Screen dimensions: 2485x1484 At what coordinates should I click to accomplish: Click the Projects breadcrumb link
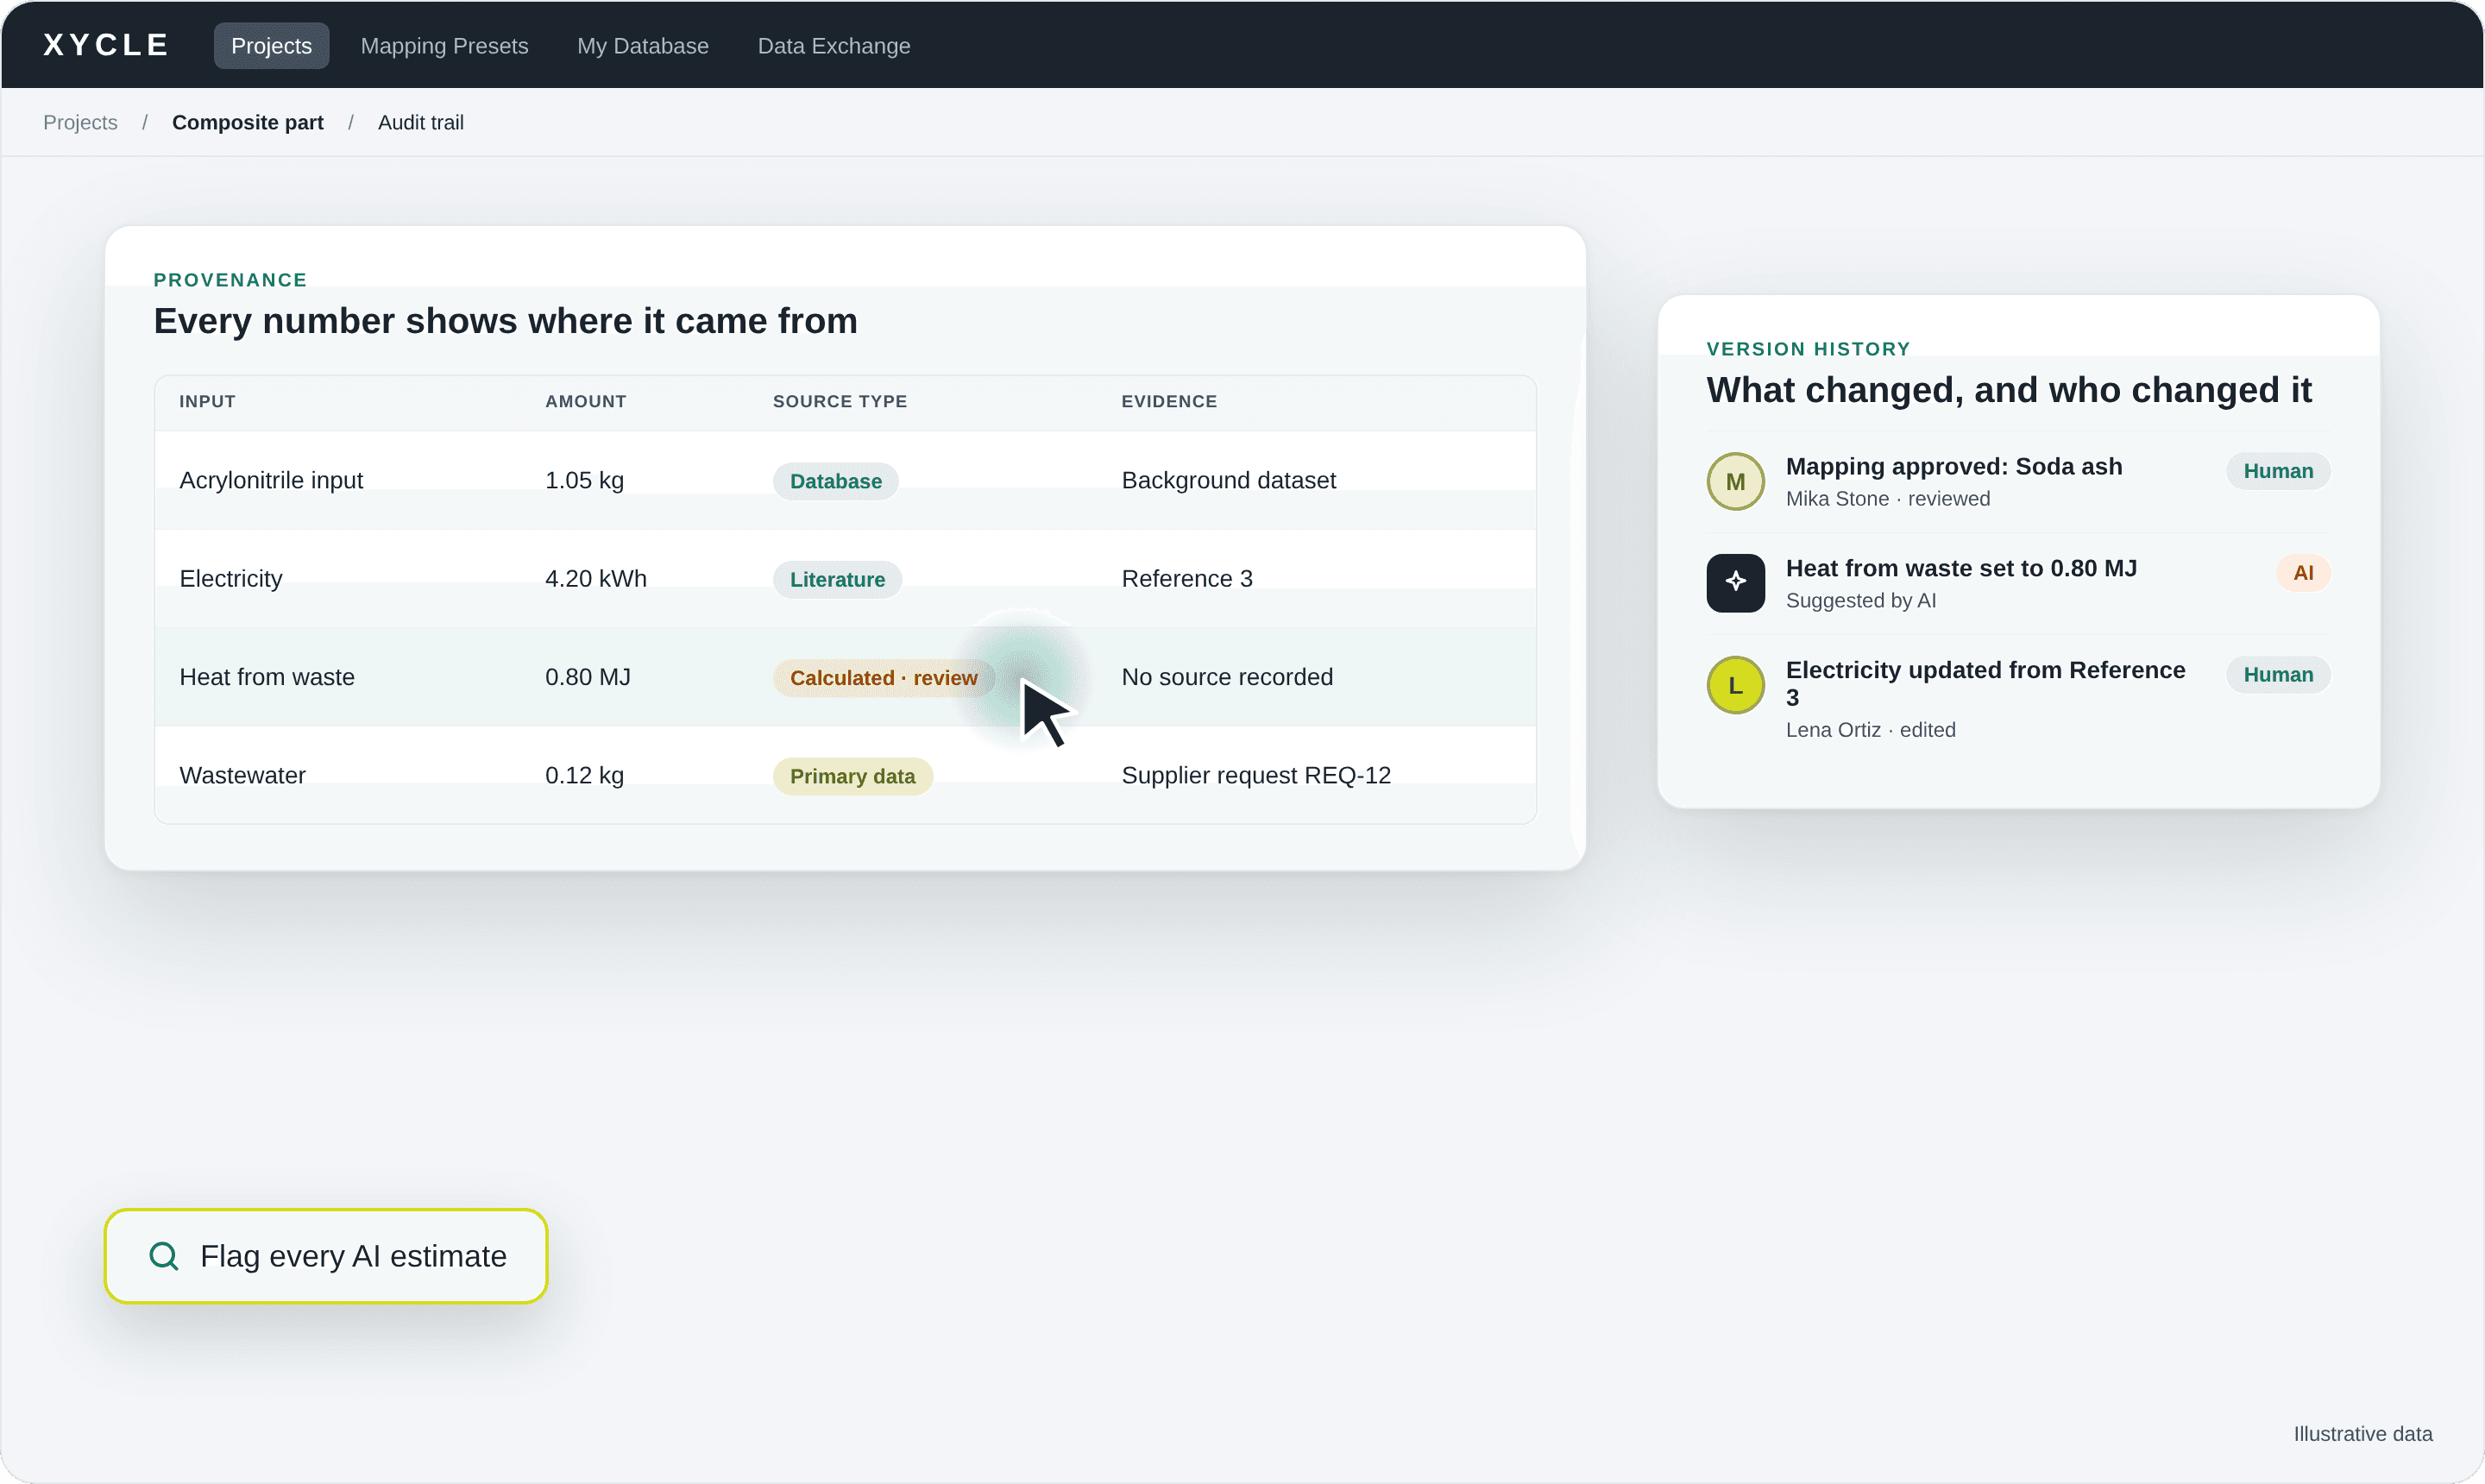coord(80,122)
